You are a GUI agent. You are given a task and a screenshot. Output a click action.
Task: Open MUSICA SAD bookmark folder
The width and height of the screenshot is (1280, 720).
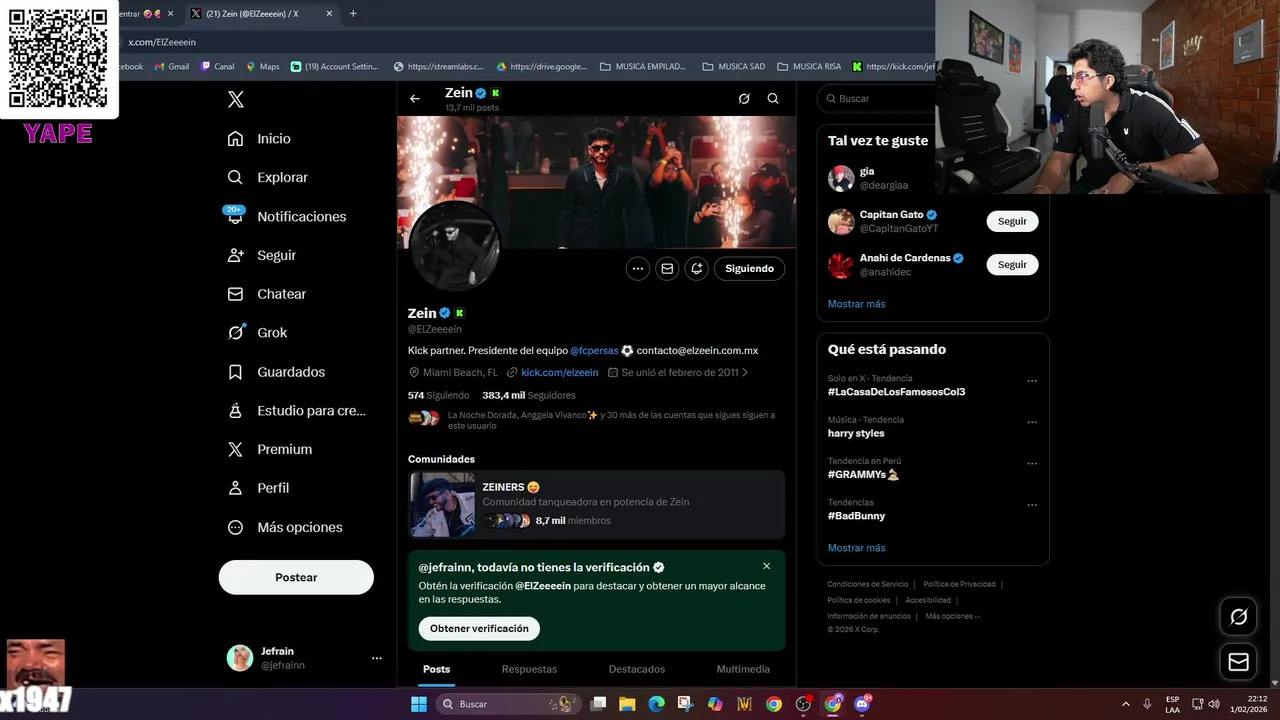click(733, 67)
